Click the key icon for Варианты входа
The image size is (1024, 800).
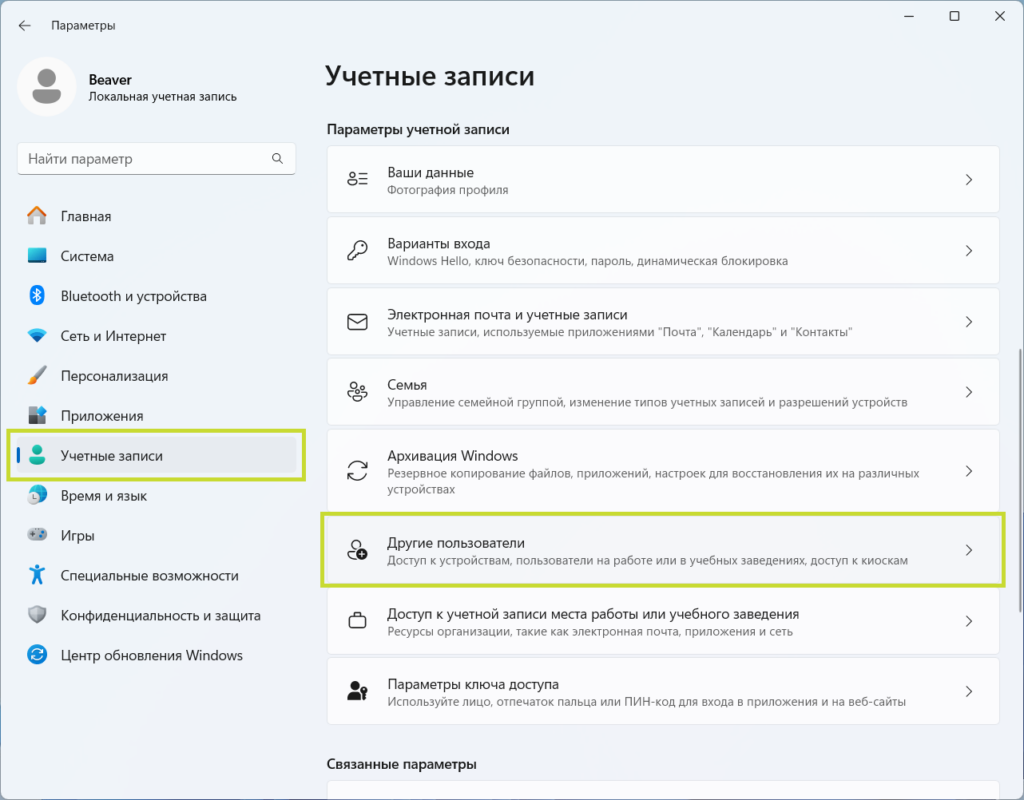point(357,250)
